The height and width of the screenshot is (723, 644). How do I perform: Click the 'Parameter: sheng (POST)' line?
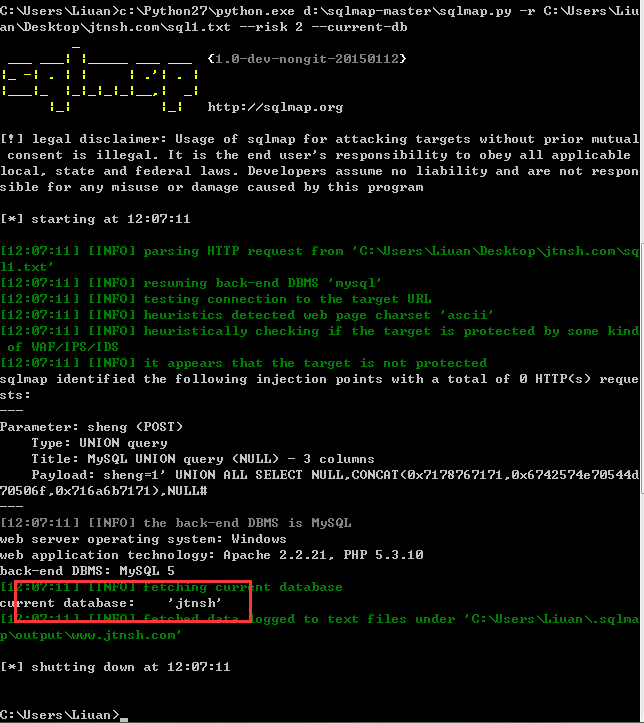92,427
